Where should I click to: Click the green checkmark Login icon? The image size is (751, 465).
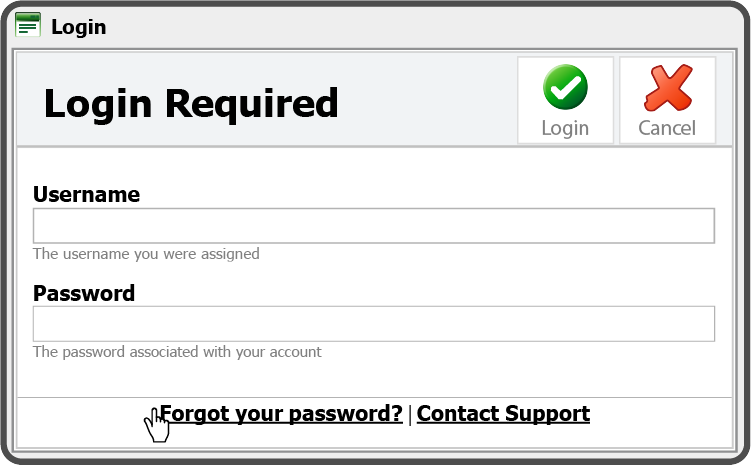565,87
